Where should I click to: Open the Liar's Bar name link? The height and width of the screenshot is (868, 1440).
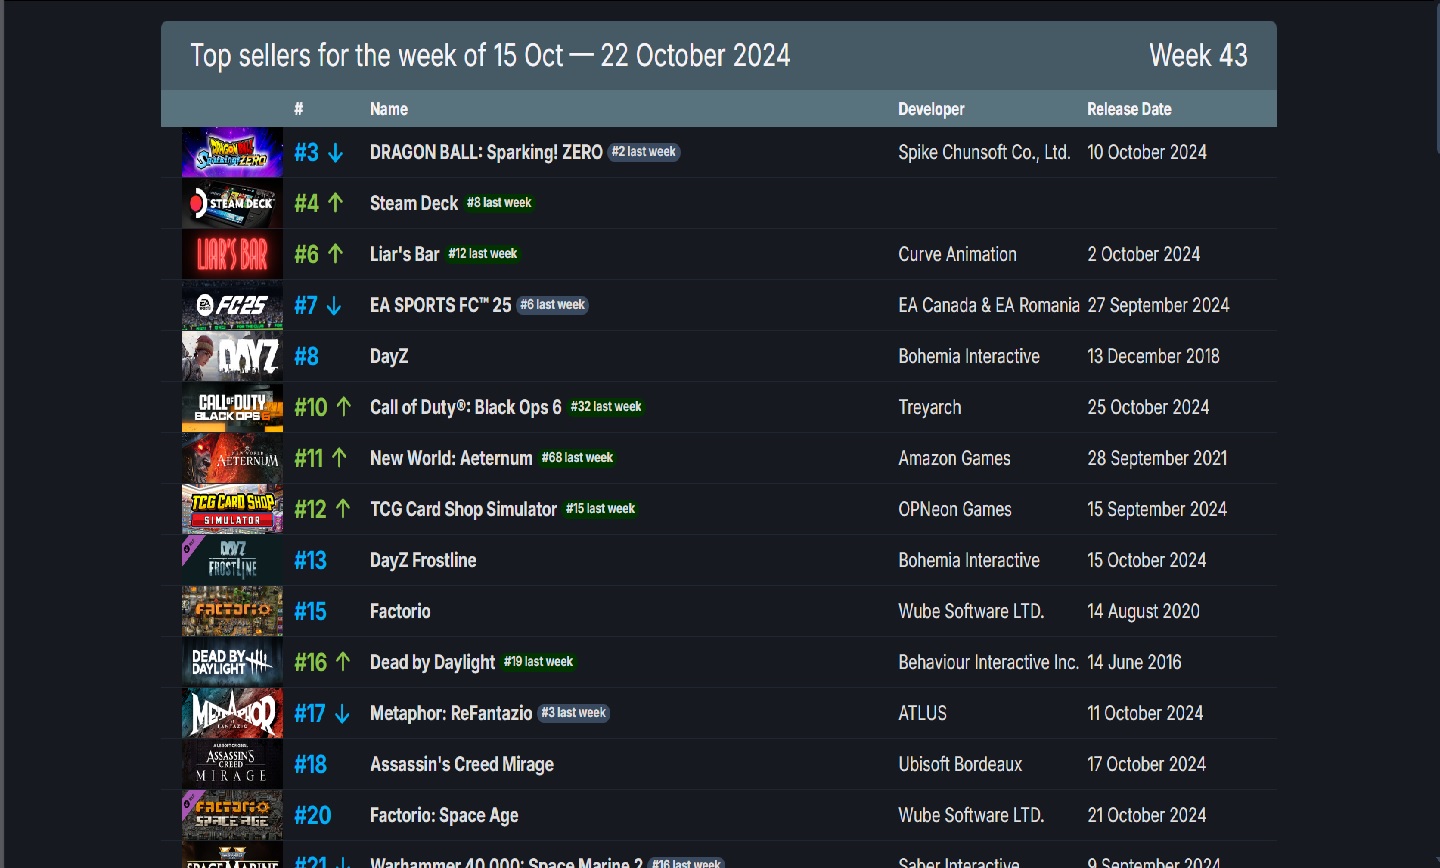405,254
